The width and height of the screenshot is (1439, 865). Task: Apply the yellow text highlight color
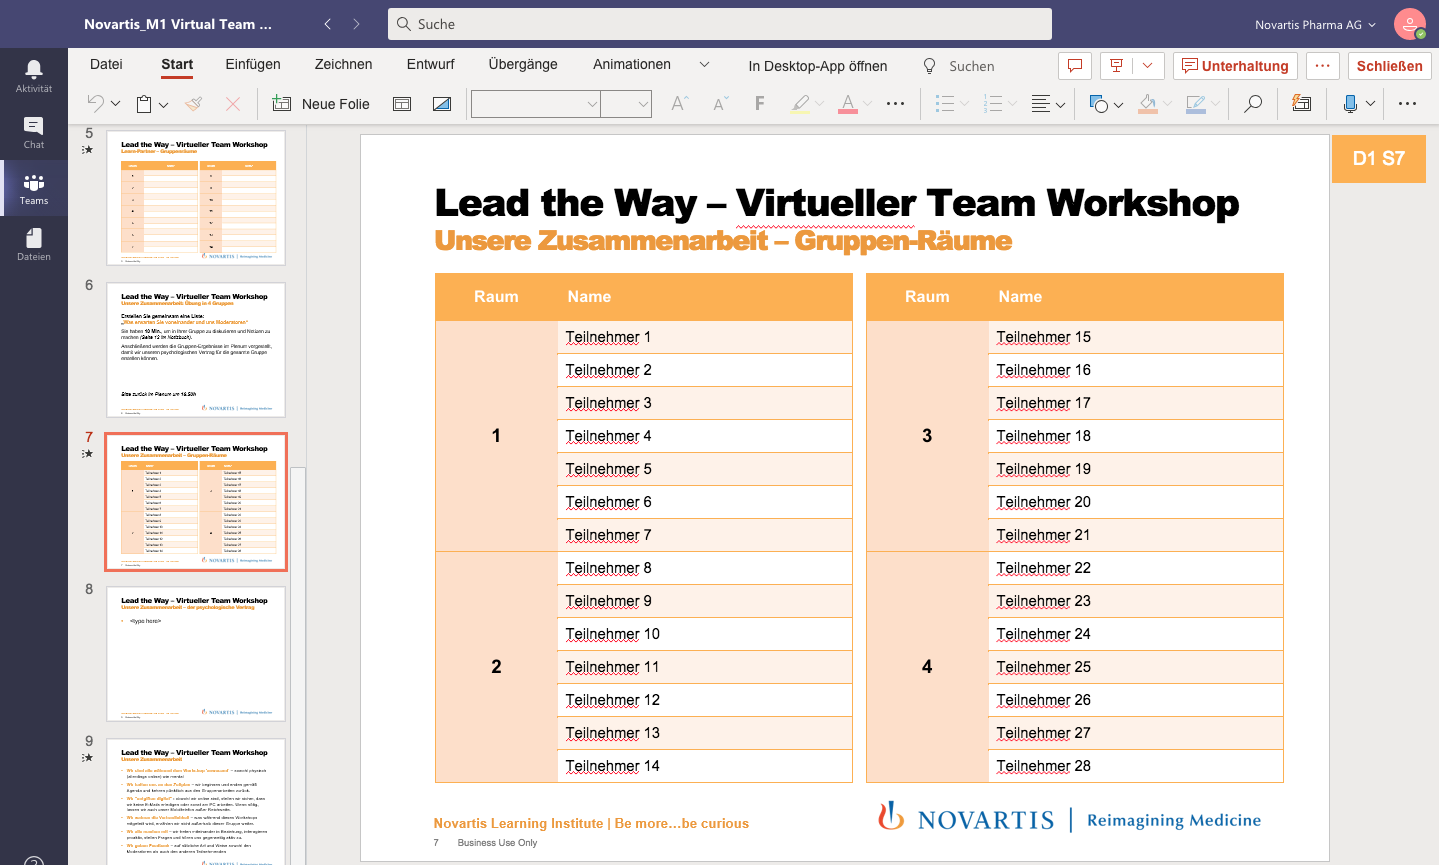(x=800, y=103)
